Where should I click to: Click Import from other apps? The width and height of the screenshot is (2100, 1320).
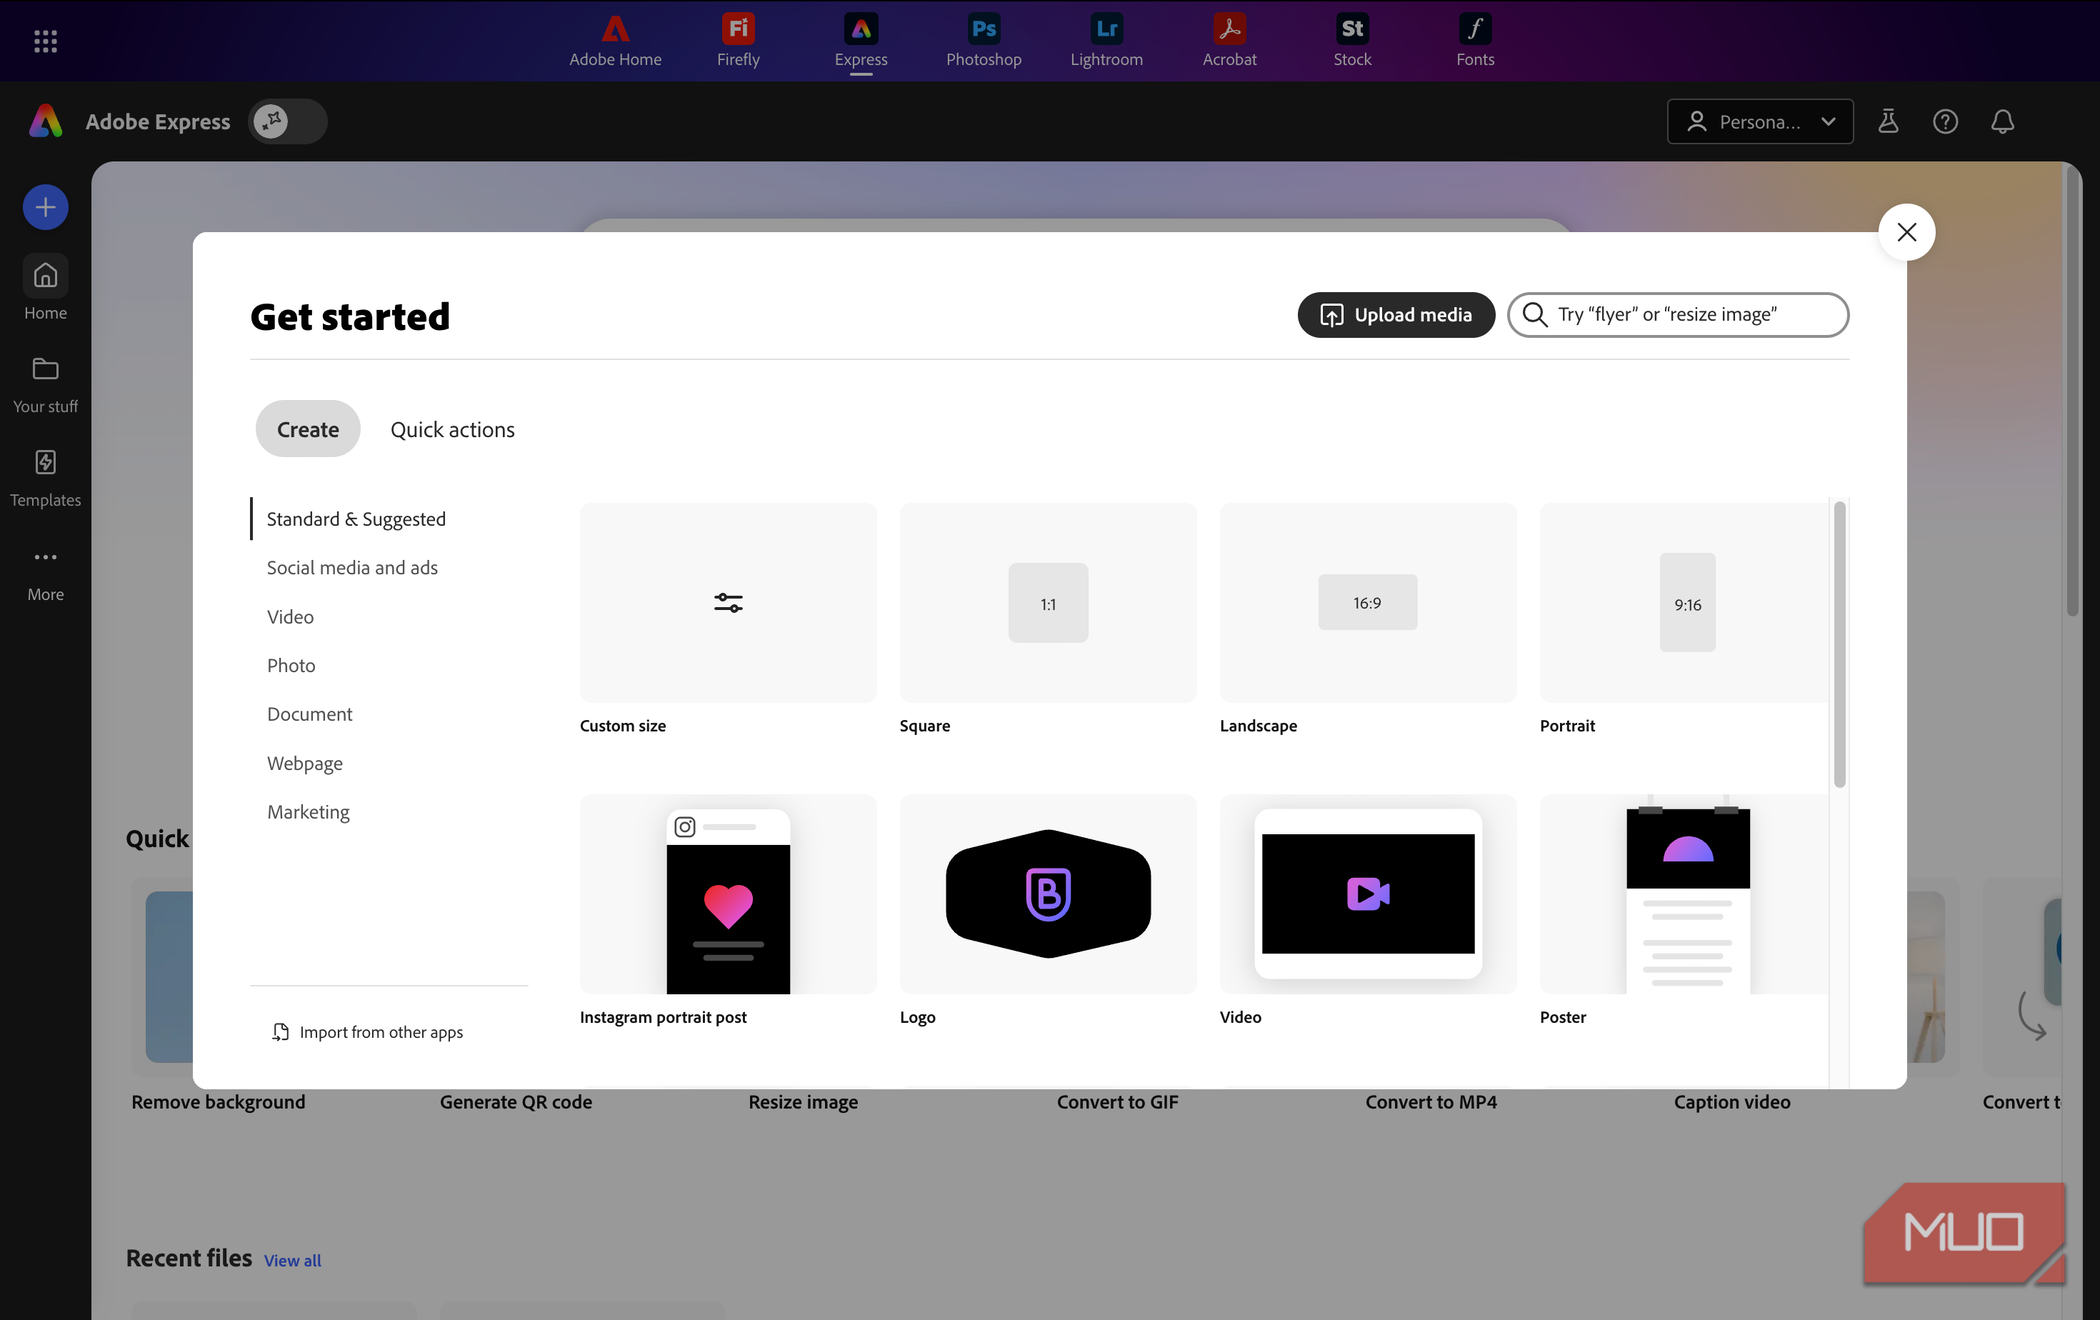(367, 1032)
